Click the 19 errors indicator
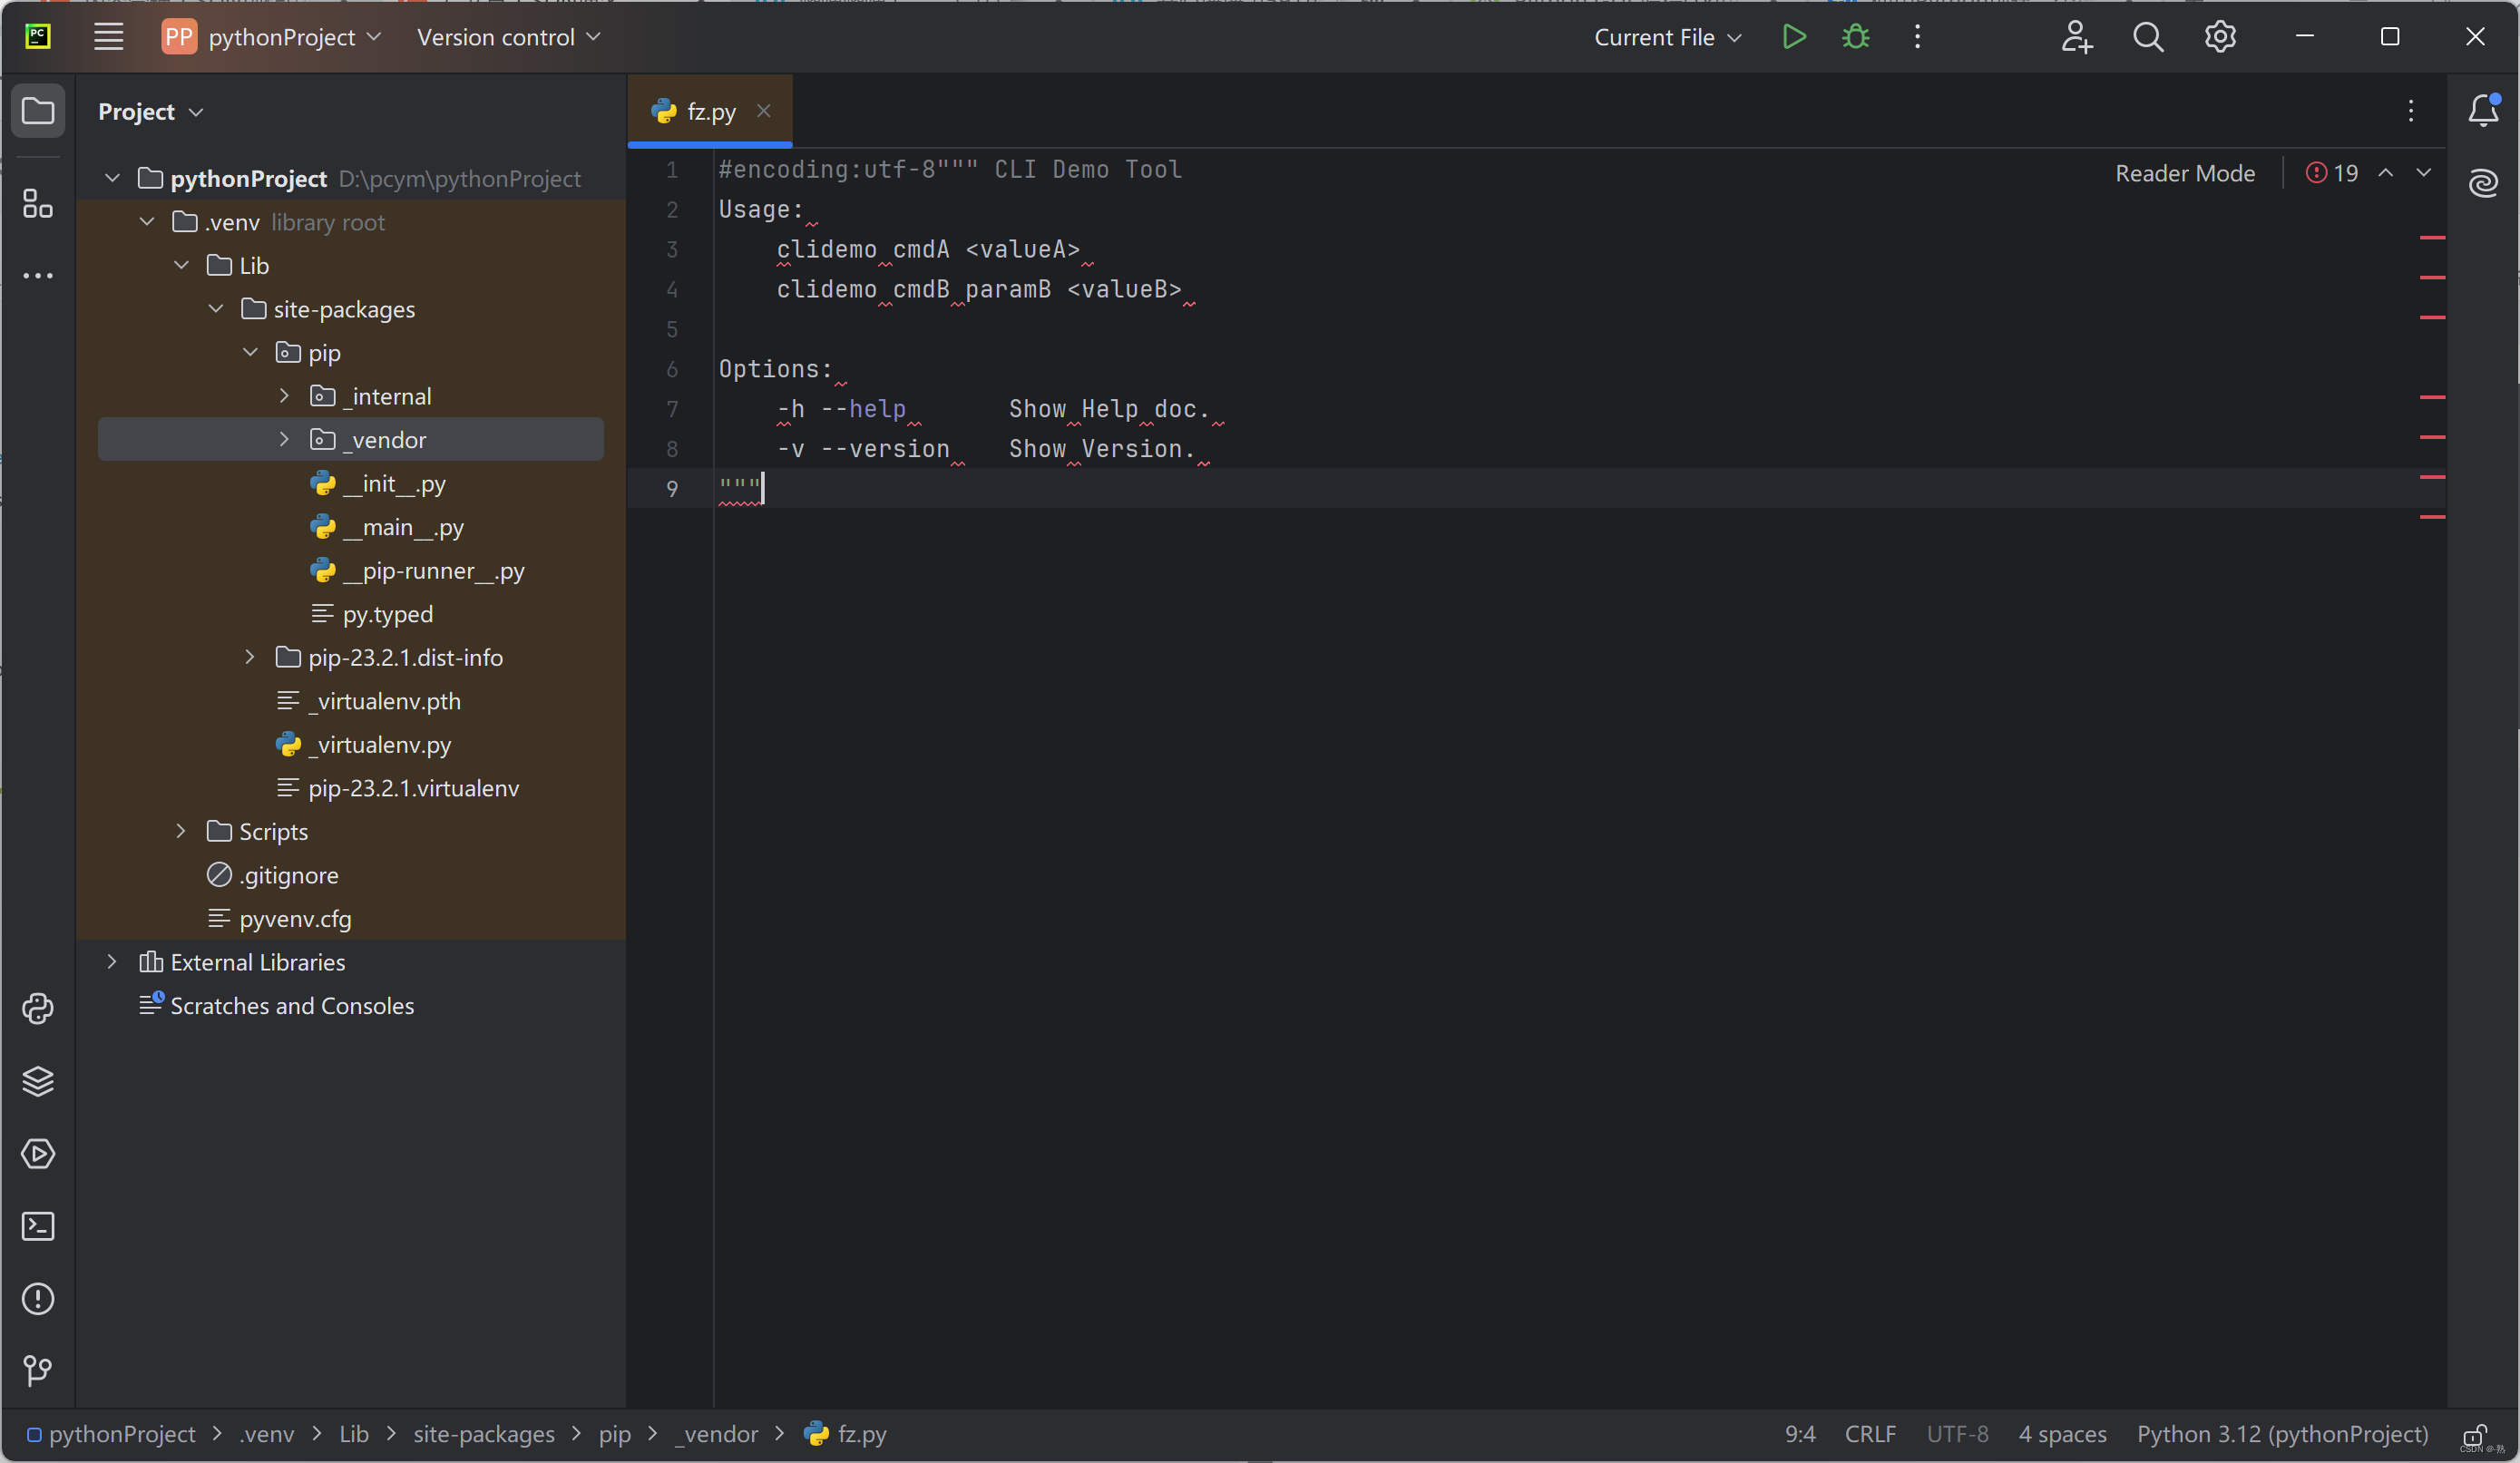The image size is (2520, 1463). 2332,173
